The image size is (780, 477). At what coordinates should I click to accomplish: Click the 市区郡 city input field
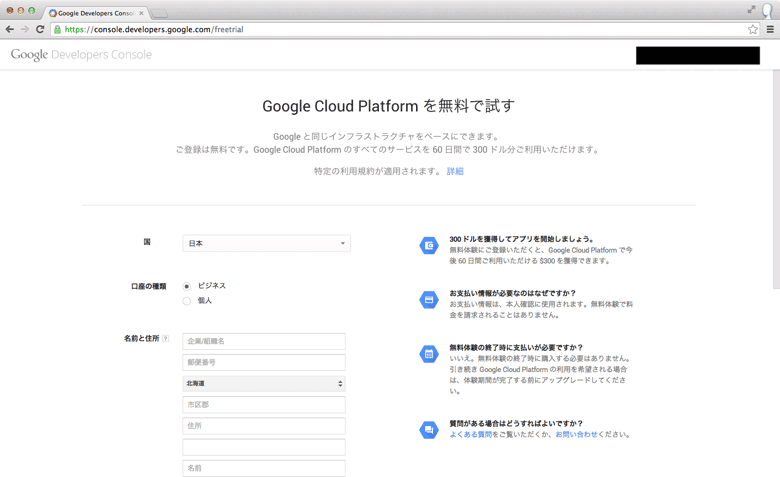[x=264, y=404]
